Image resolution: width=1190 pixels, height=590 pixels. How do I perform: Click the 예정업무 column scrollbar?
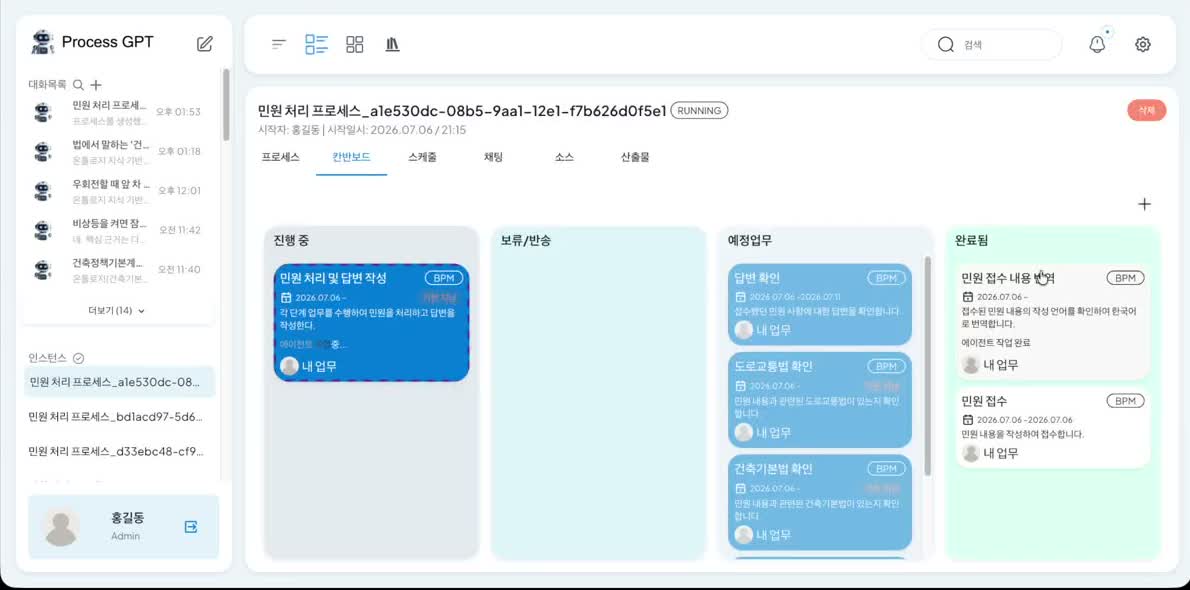click(927, 367)
